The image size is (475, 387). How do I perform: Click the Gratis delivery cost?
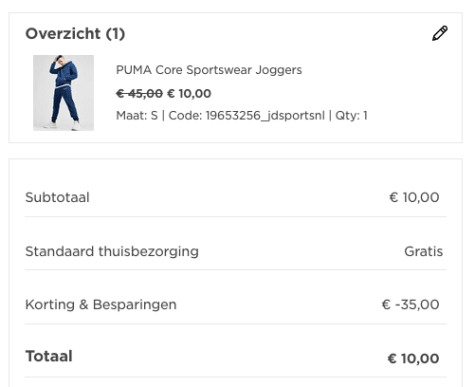tap(423, 251)
